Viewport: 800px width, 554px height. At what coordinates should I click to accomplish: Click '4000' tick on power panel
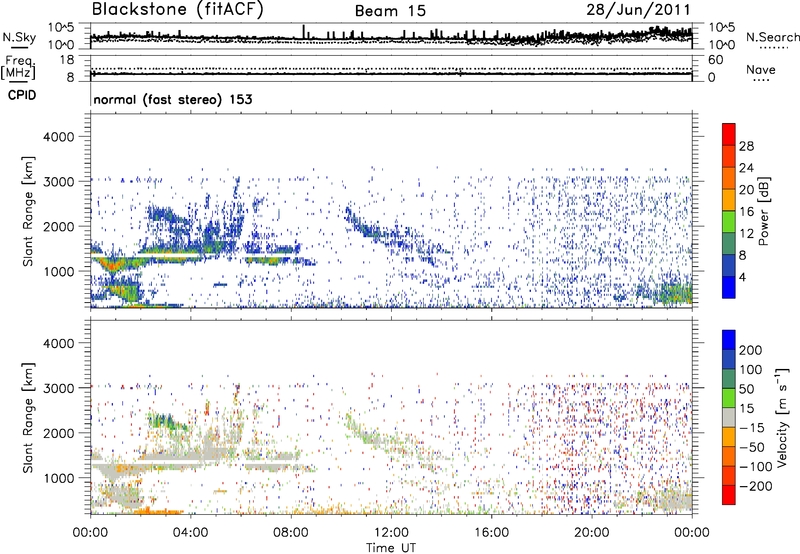[x=59, y=137]
